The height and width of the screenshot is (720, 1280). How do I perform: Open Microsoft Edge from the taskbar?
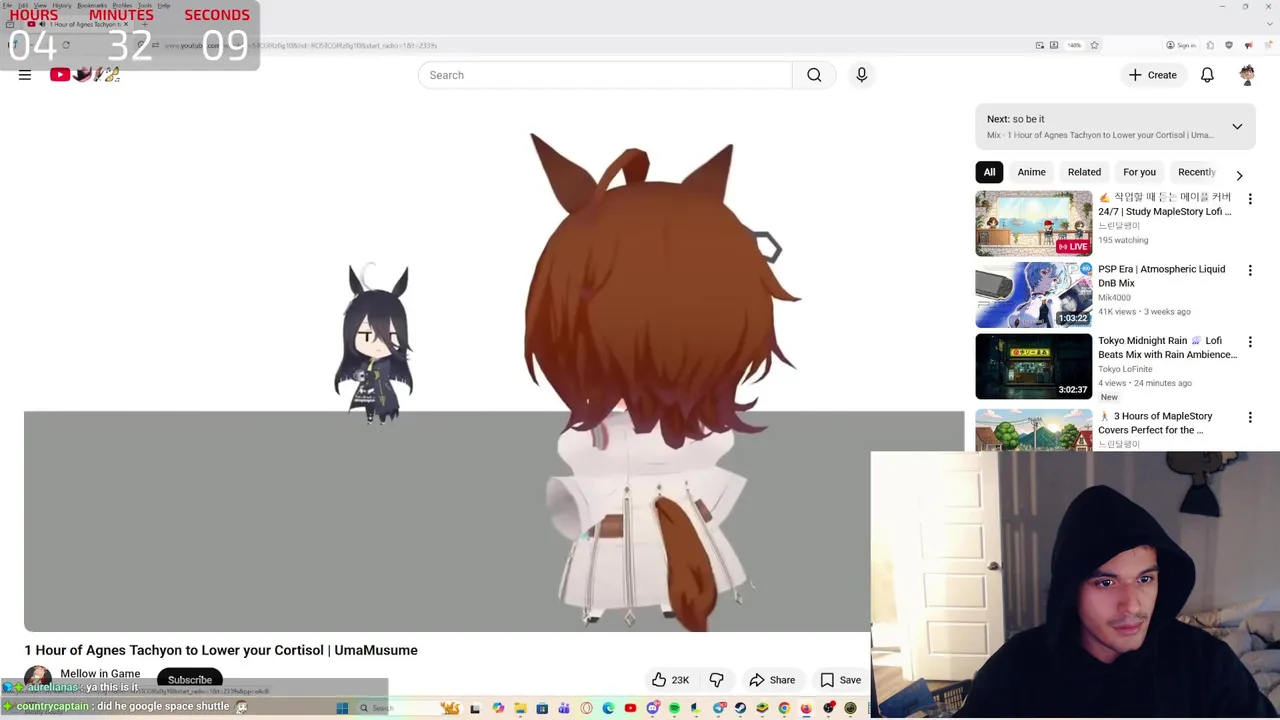tap(608, 708)
